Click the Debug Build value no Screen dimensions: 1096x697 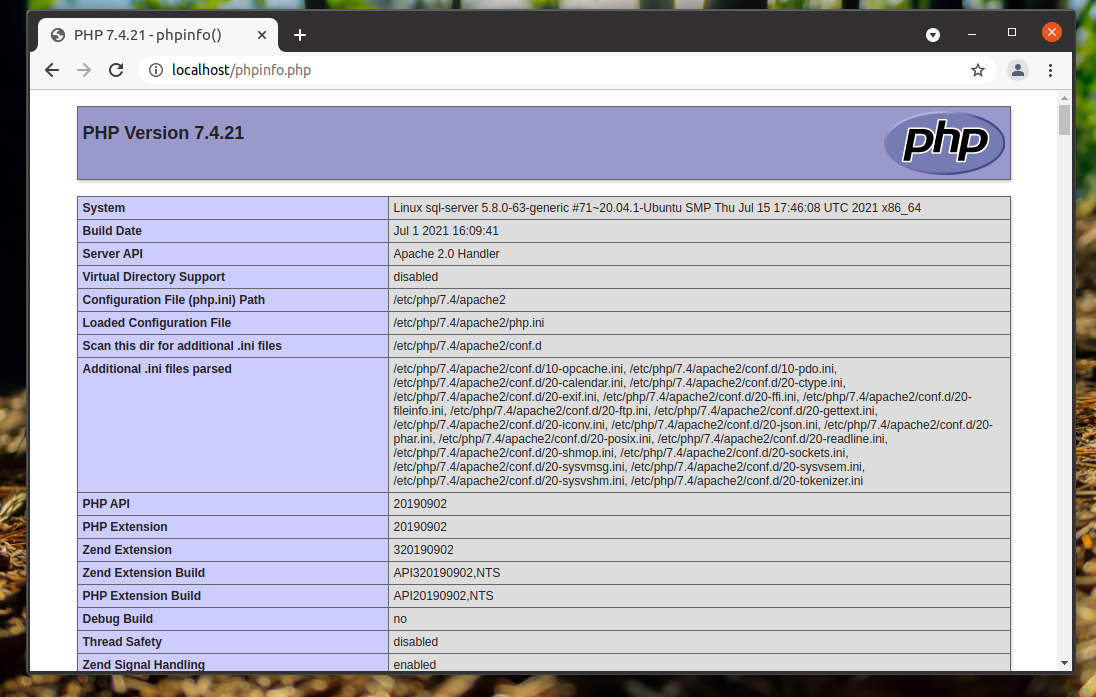pos(400,619)
